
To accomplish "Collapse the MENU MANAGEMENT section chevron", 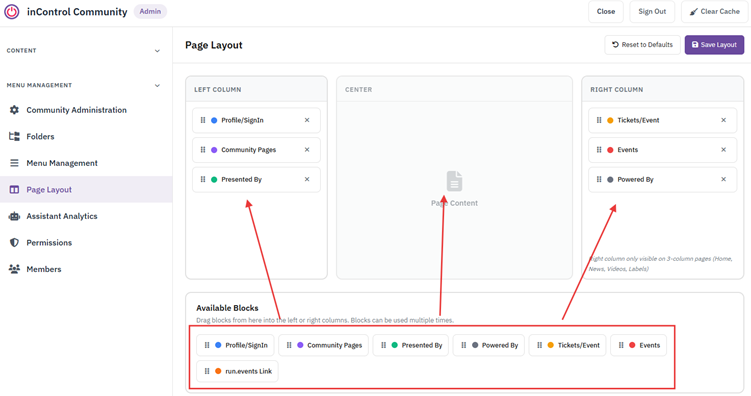I will point(157,86).
